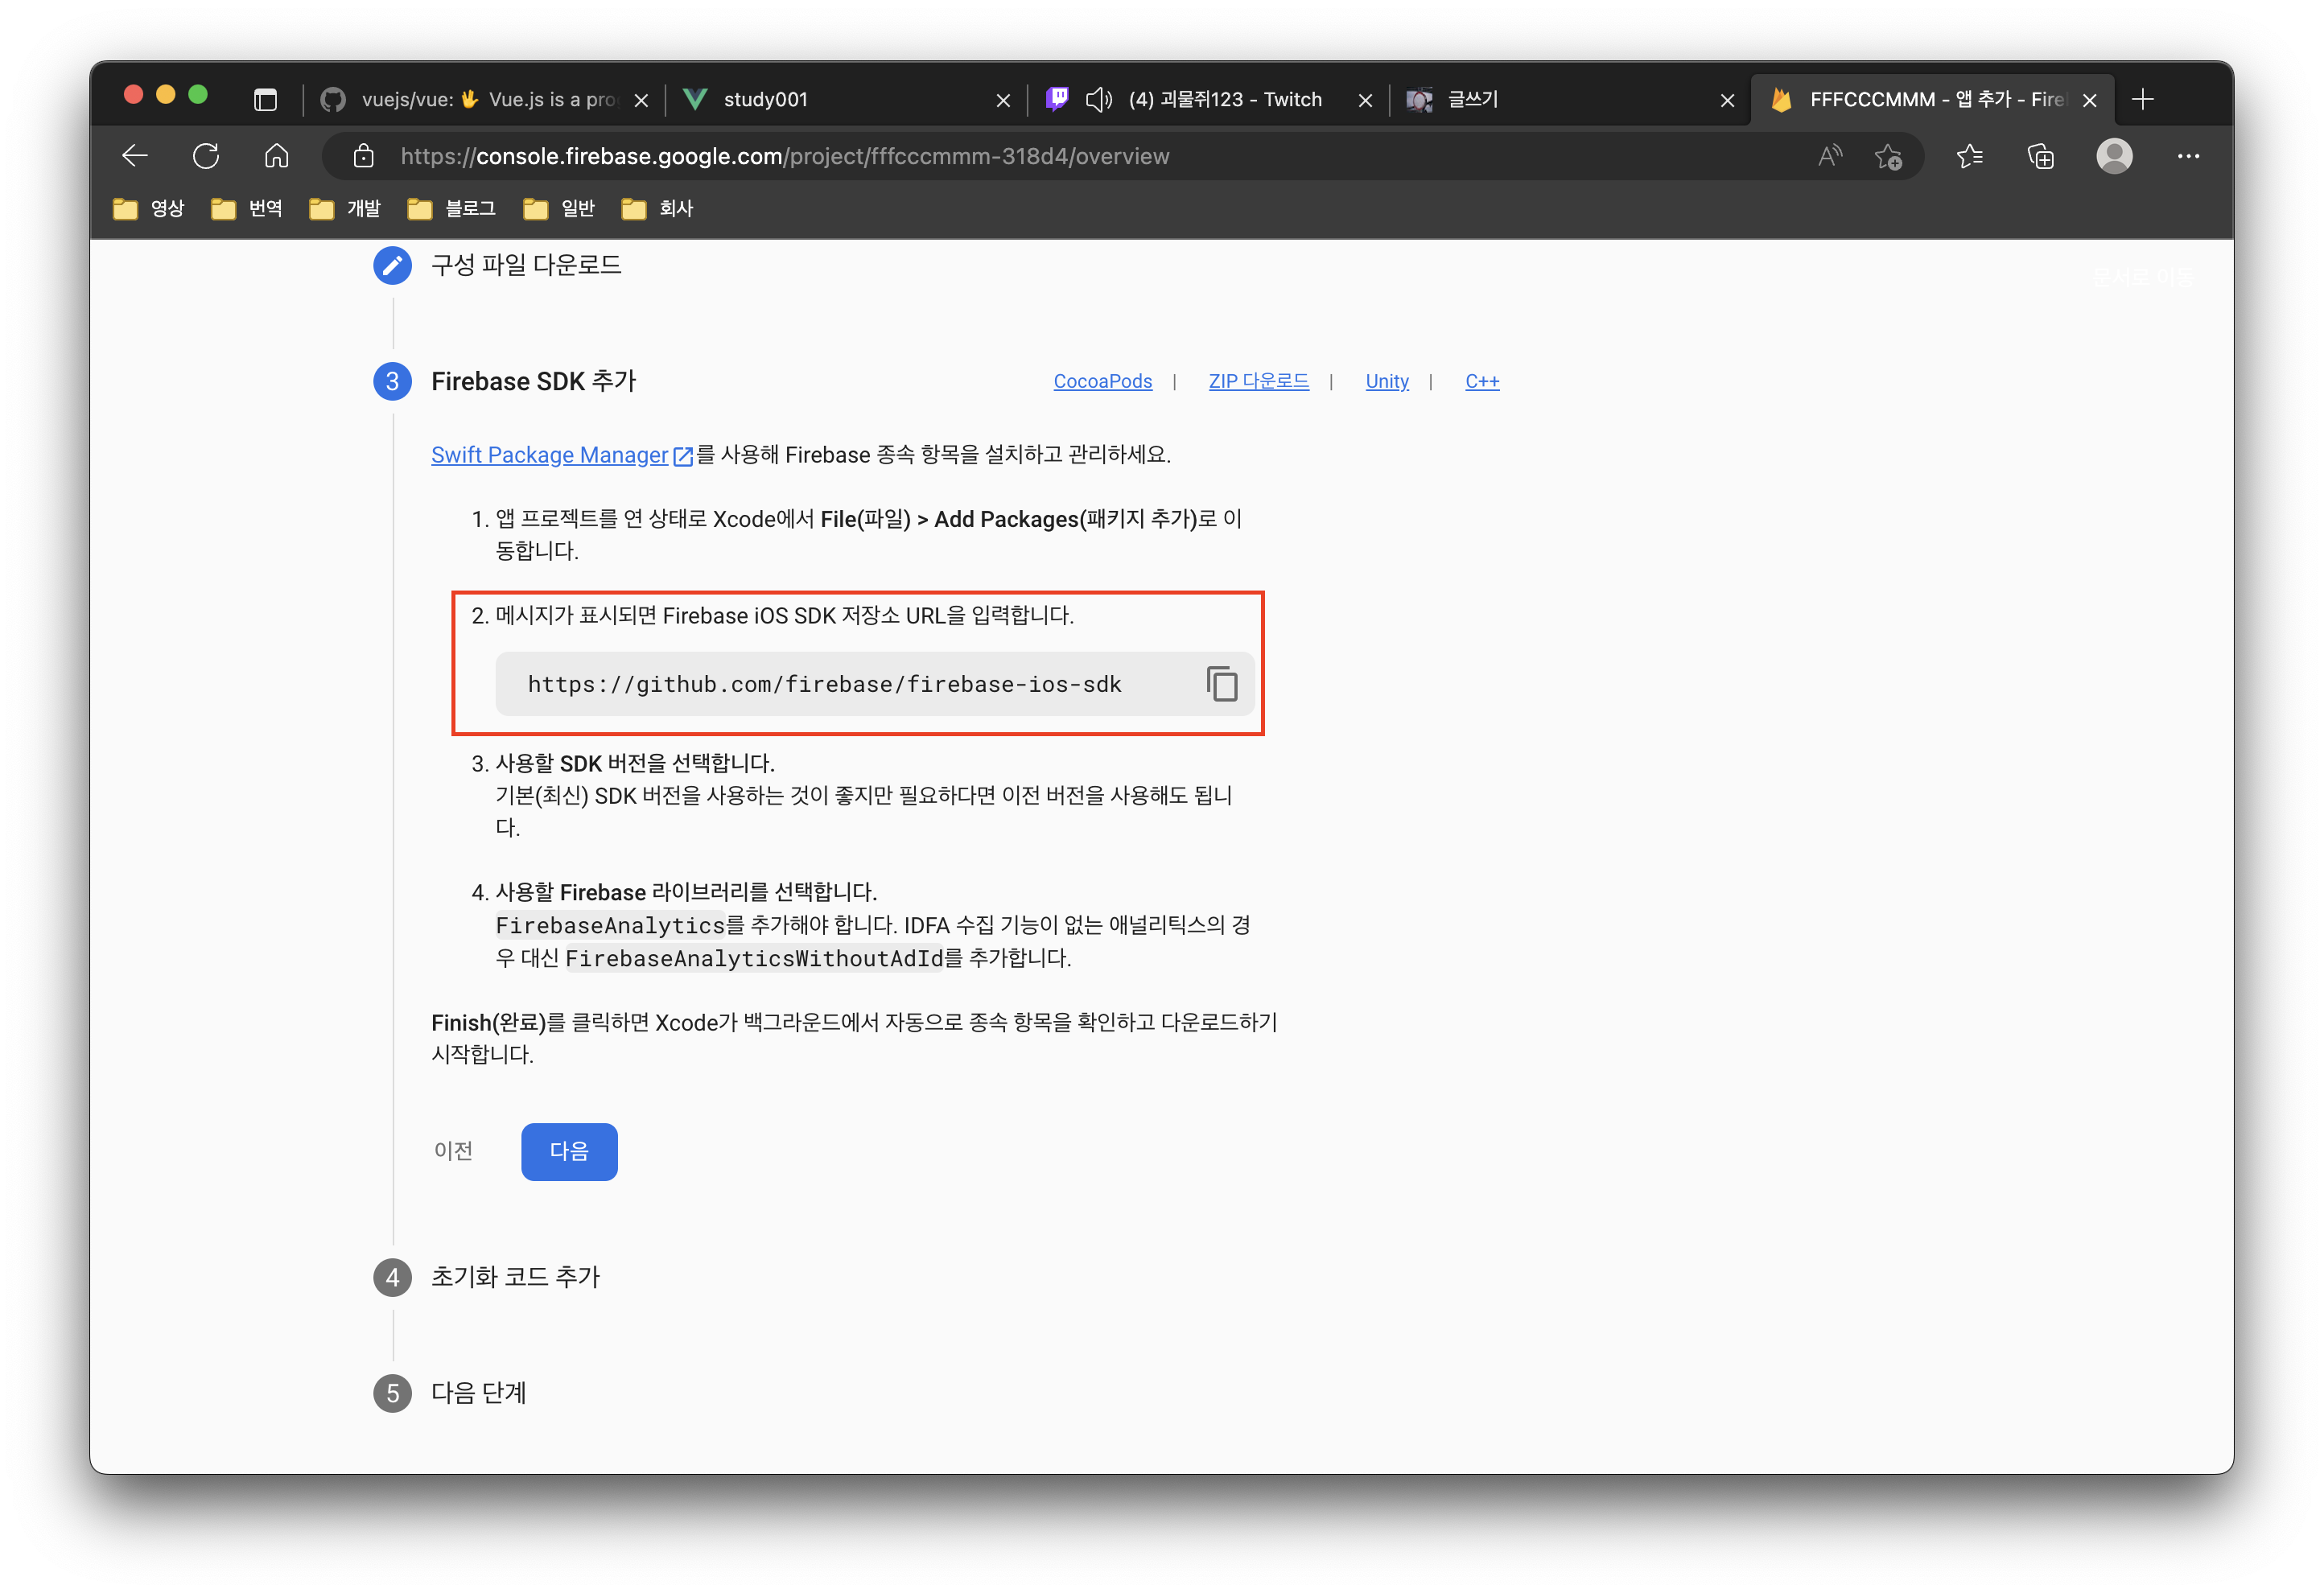Open the C++ instructions link
The height and width of the screenshot is (1593, 2324).
pyautogui.click(x=1482, y=381)
